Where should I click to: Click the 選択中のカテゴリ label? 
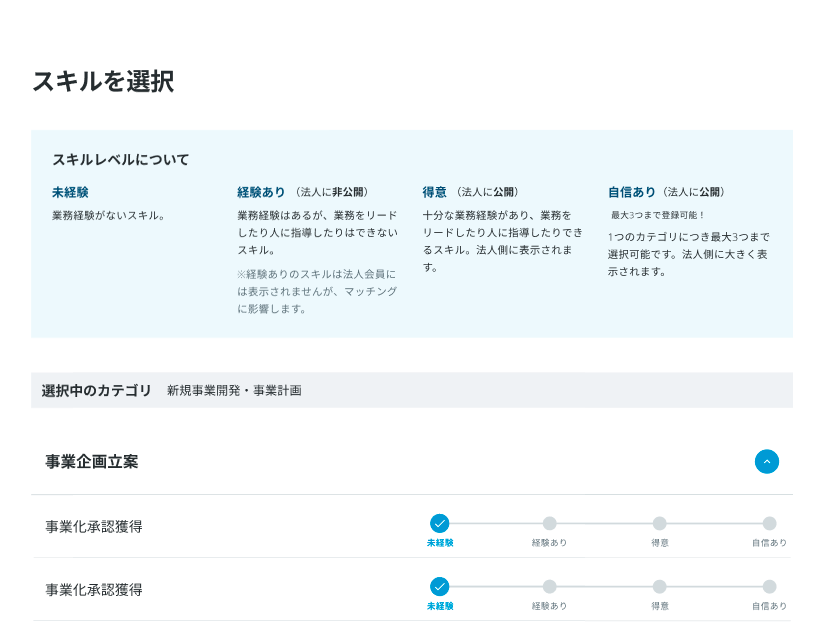[96, 390]
